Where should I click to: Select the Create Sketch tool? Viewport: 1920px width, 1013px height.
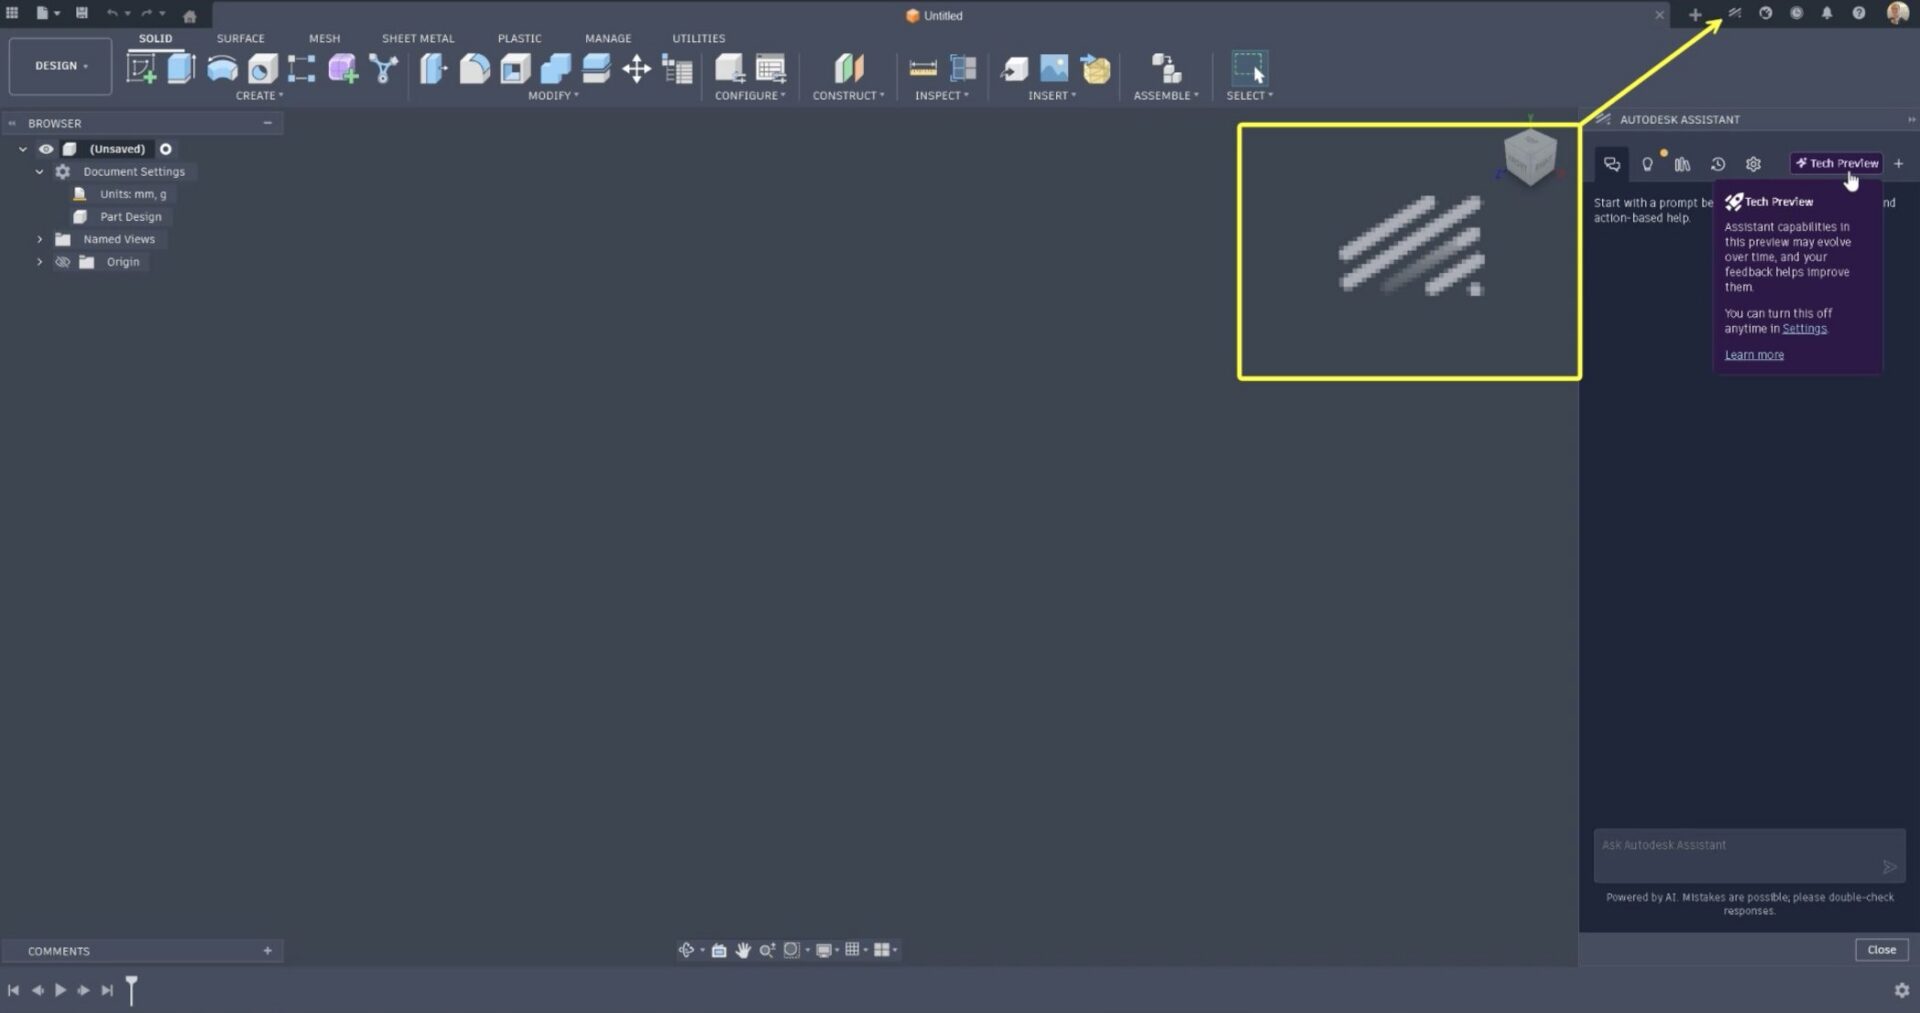(141, 68)
